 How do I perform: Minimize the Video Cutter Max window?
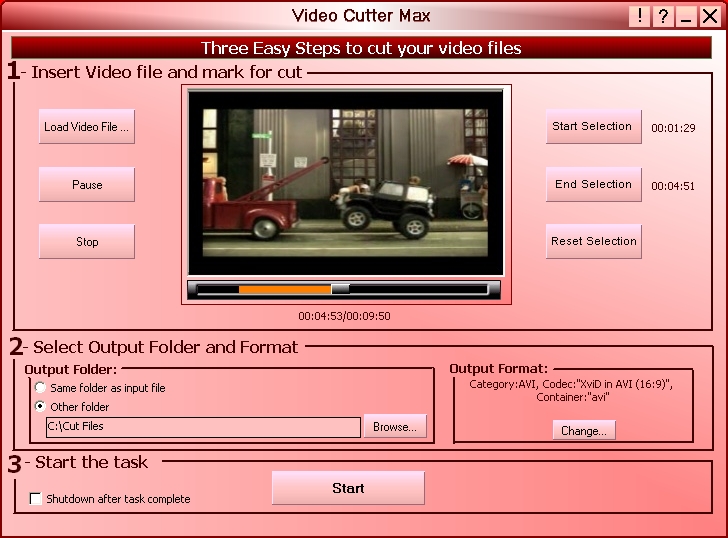pos(686,16)
